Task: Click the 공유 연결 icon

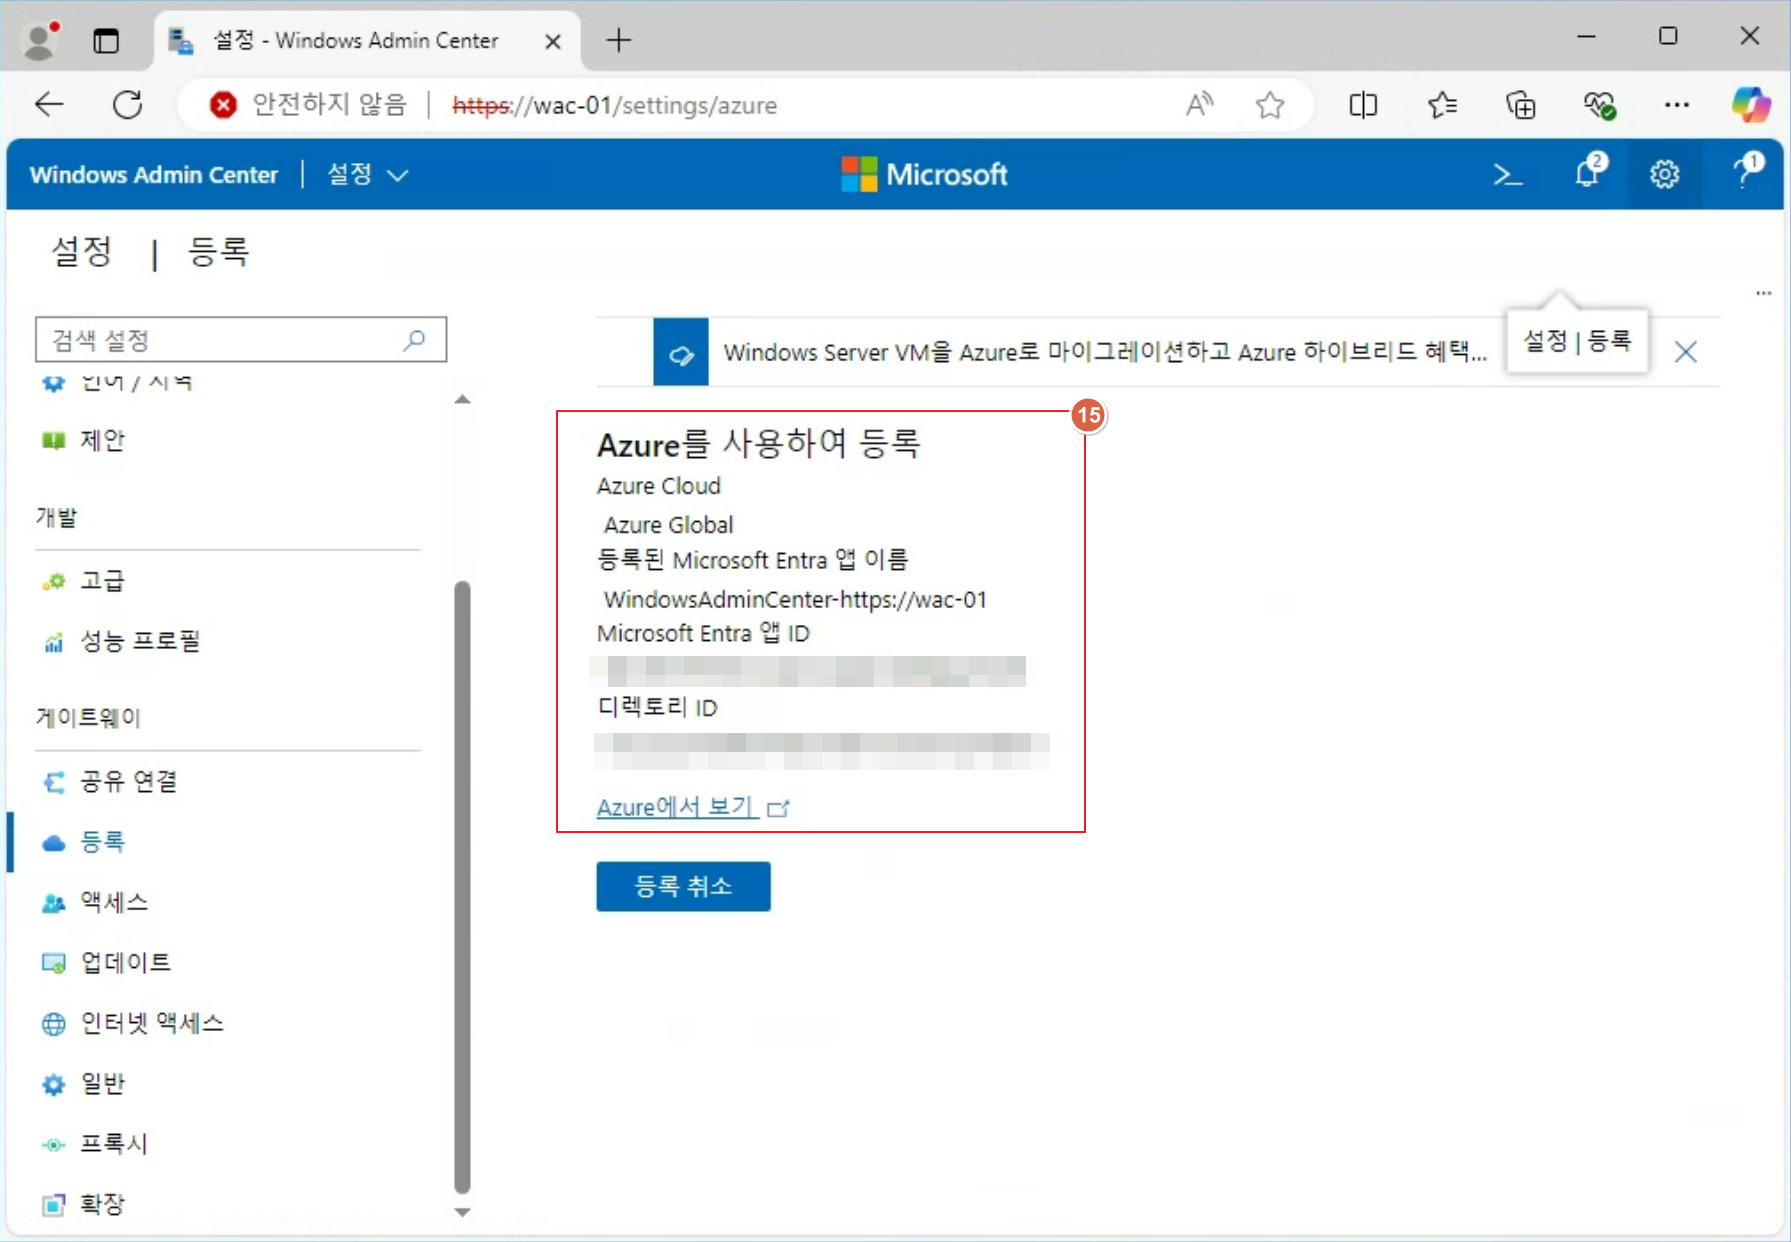Action: pos(53,782)
